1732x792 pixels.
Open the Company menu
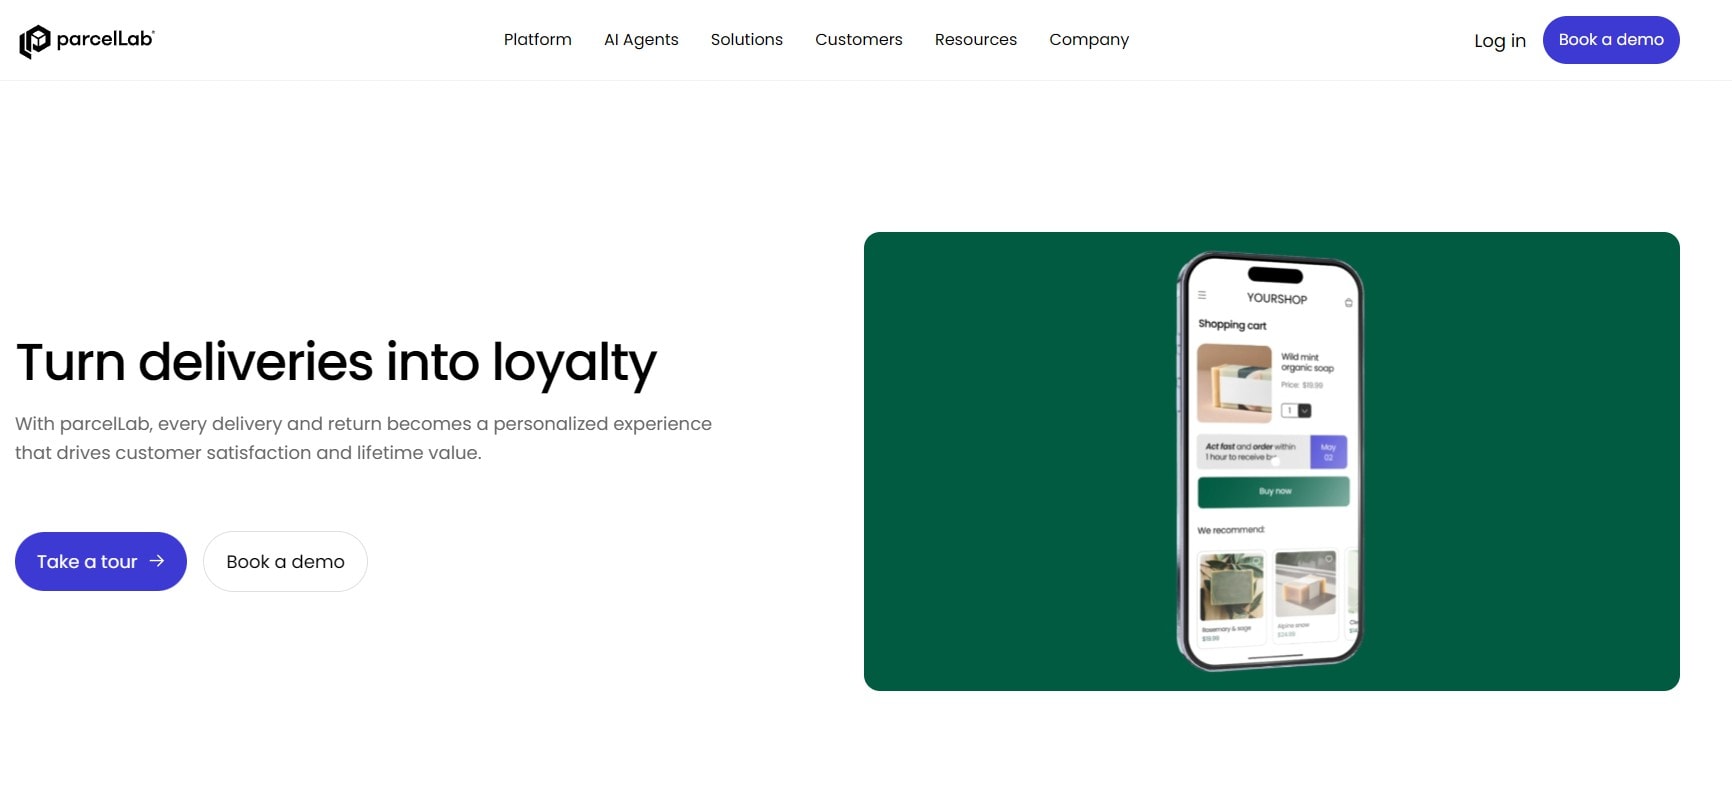(1089, 39)
